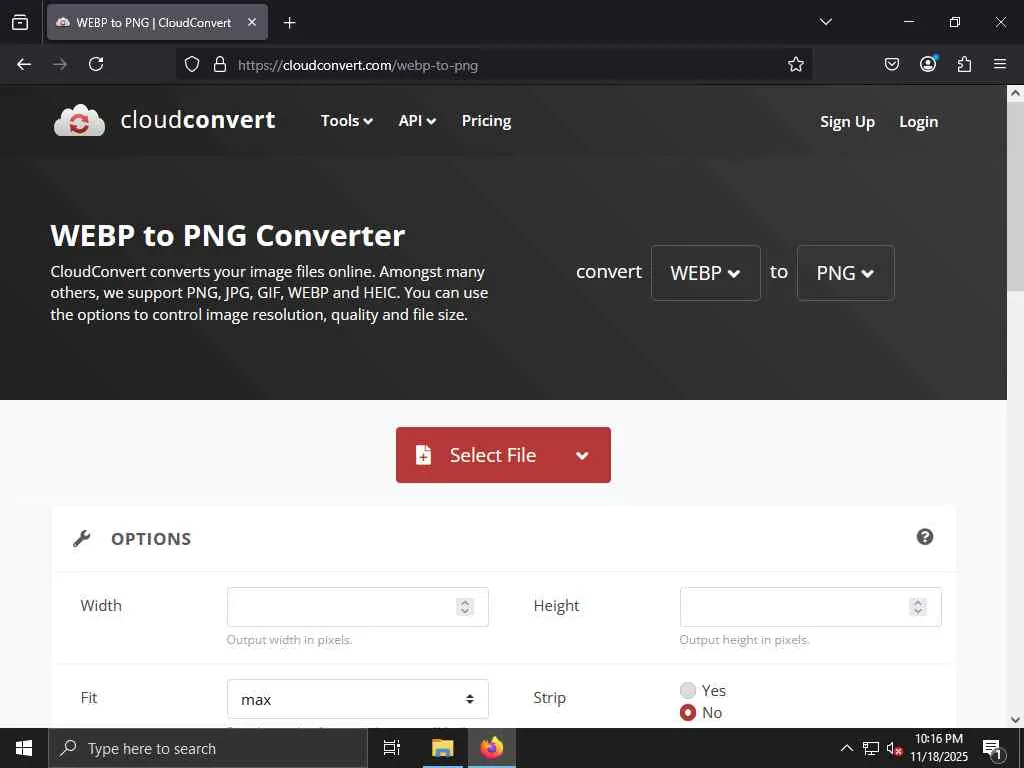
Task: Click the cloudconvert cloud logo
Action: point(79,121)
